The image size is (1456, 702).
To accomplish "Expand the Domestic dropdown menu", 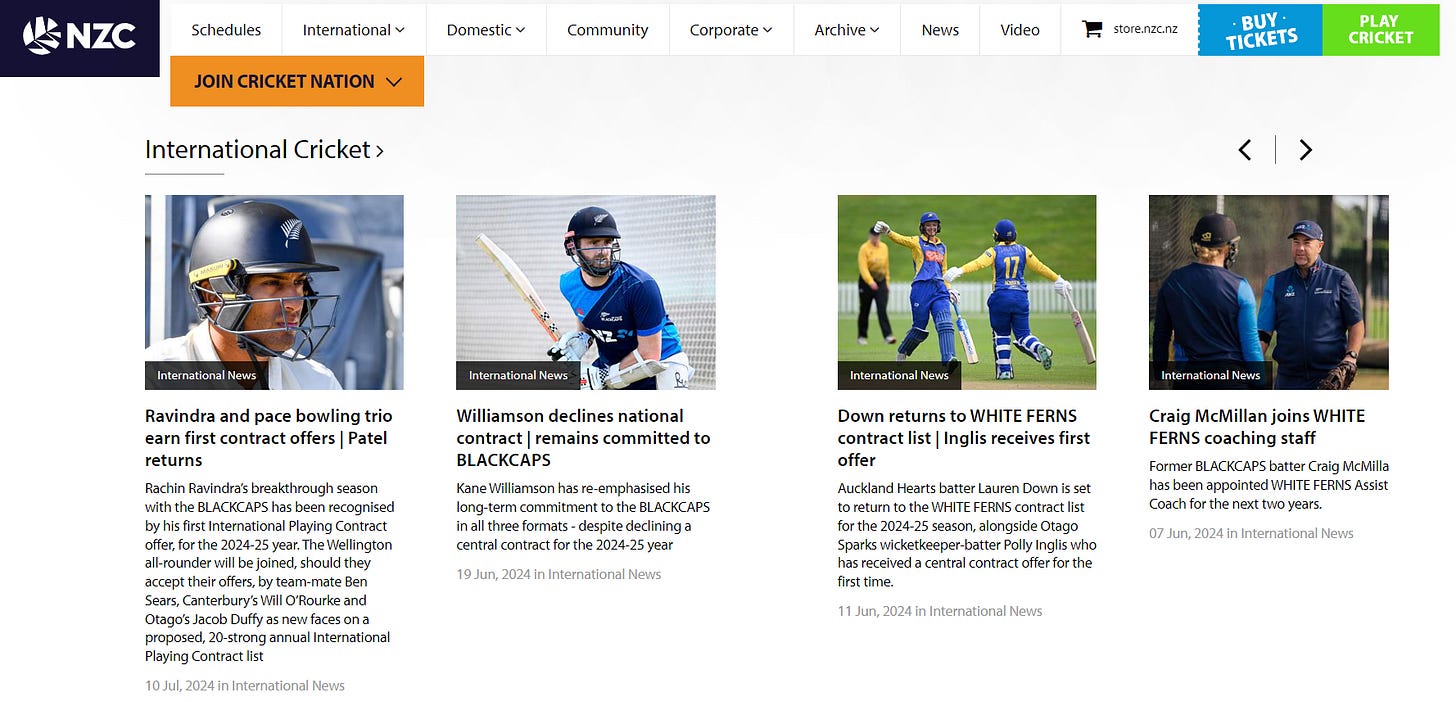I will (x=486, y=30).
